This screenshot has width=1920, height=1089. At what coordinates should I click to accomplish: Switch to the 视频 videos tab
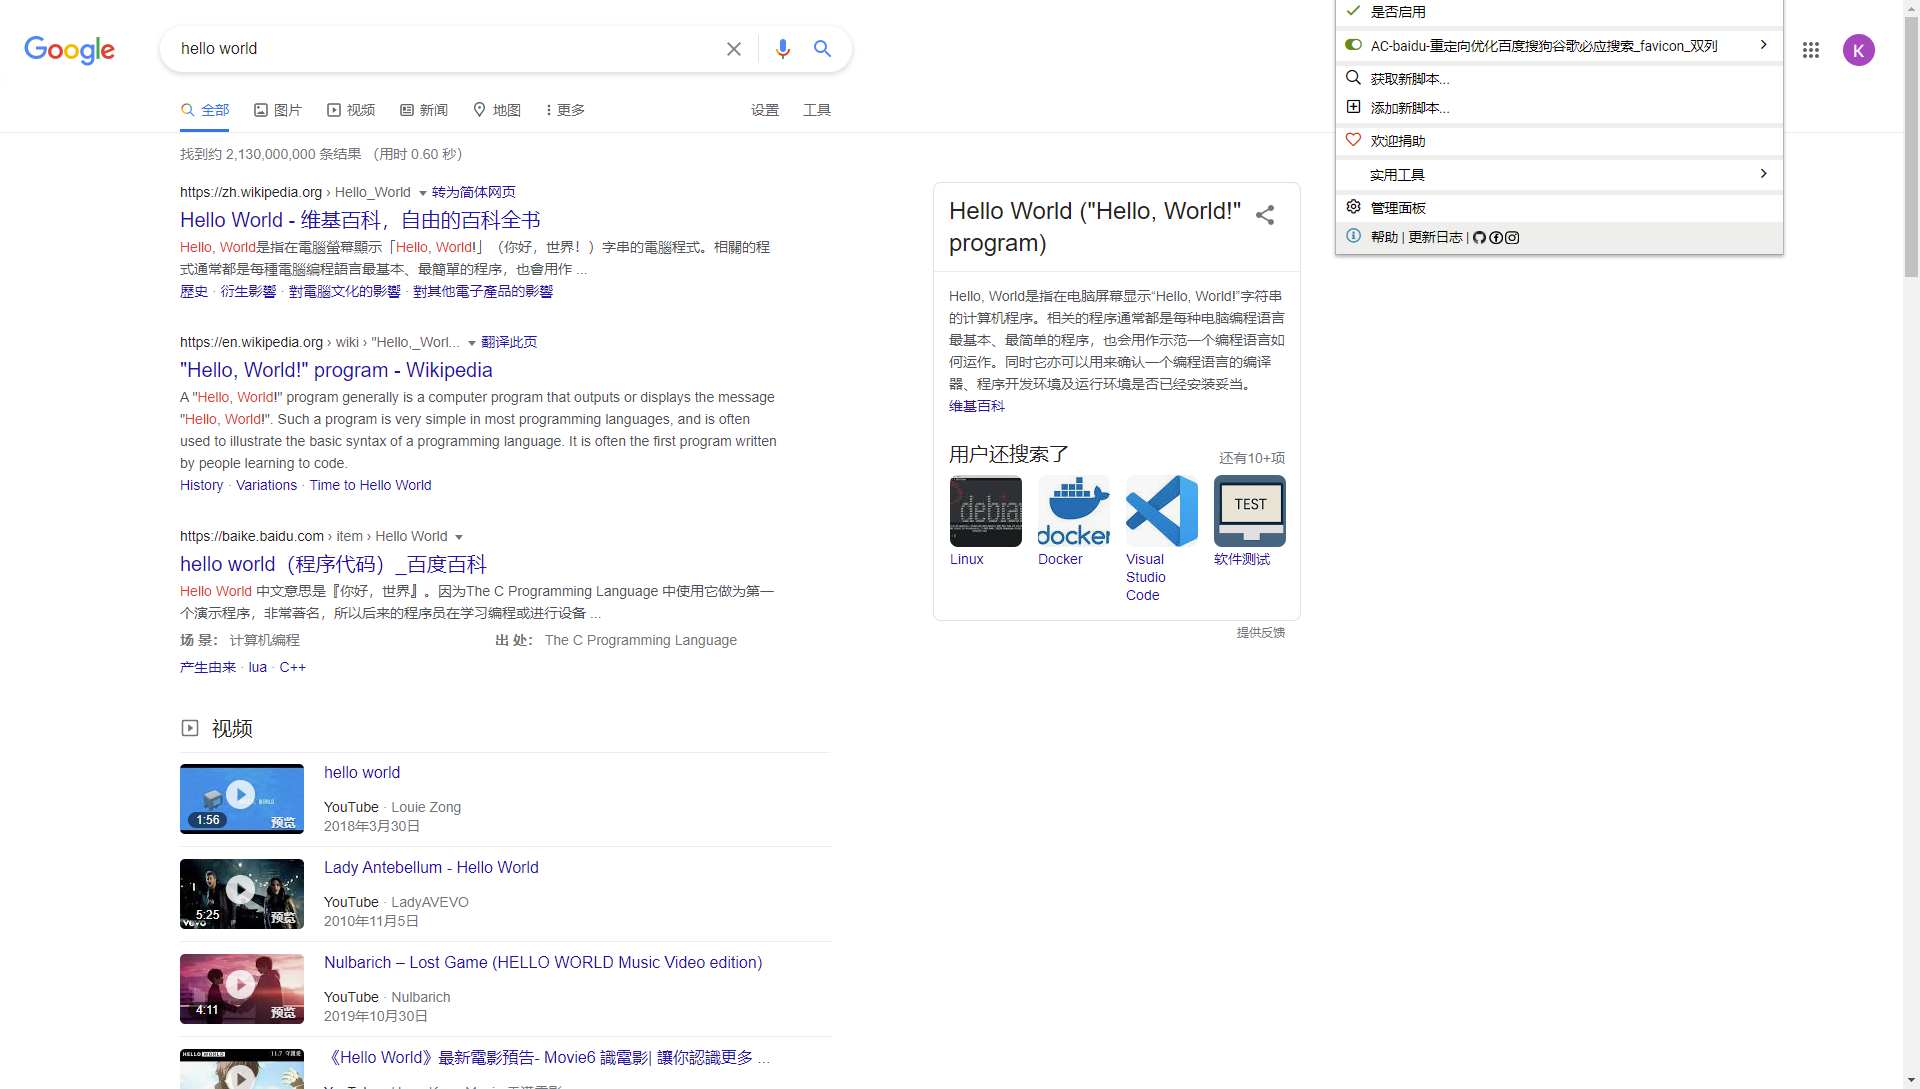(x=351, y=110)
